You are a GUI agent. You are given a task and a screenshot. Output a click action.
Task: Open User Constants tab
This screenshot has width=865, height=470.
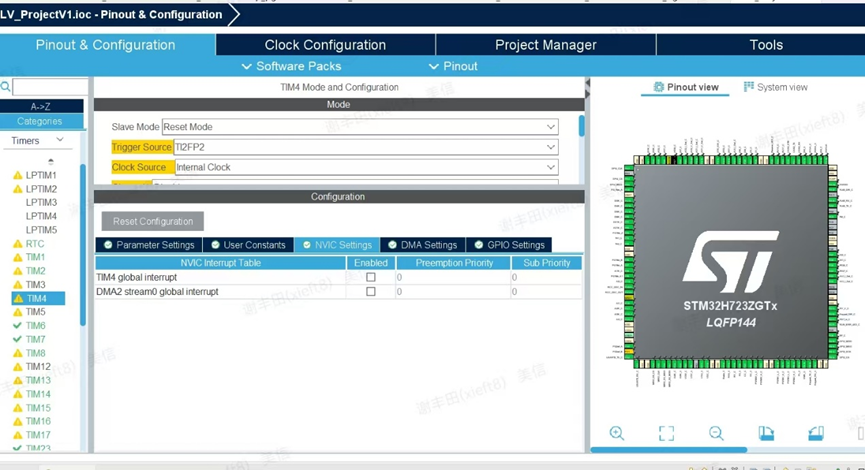pyautogui.click(x=248, y=245)
